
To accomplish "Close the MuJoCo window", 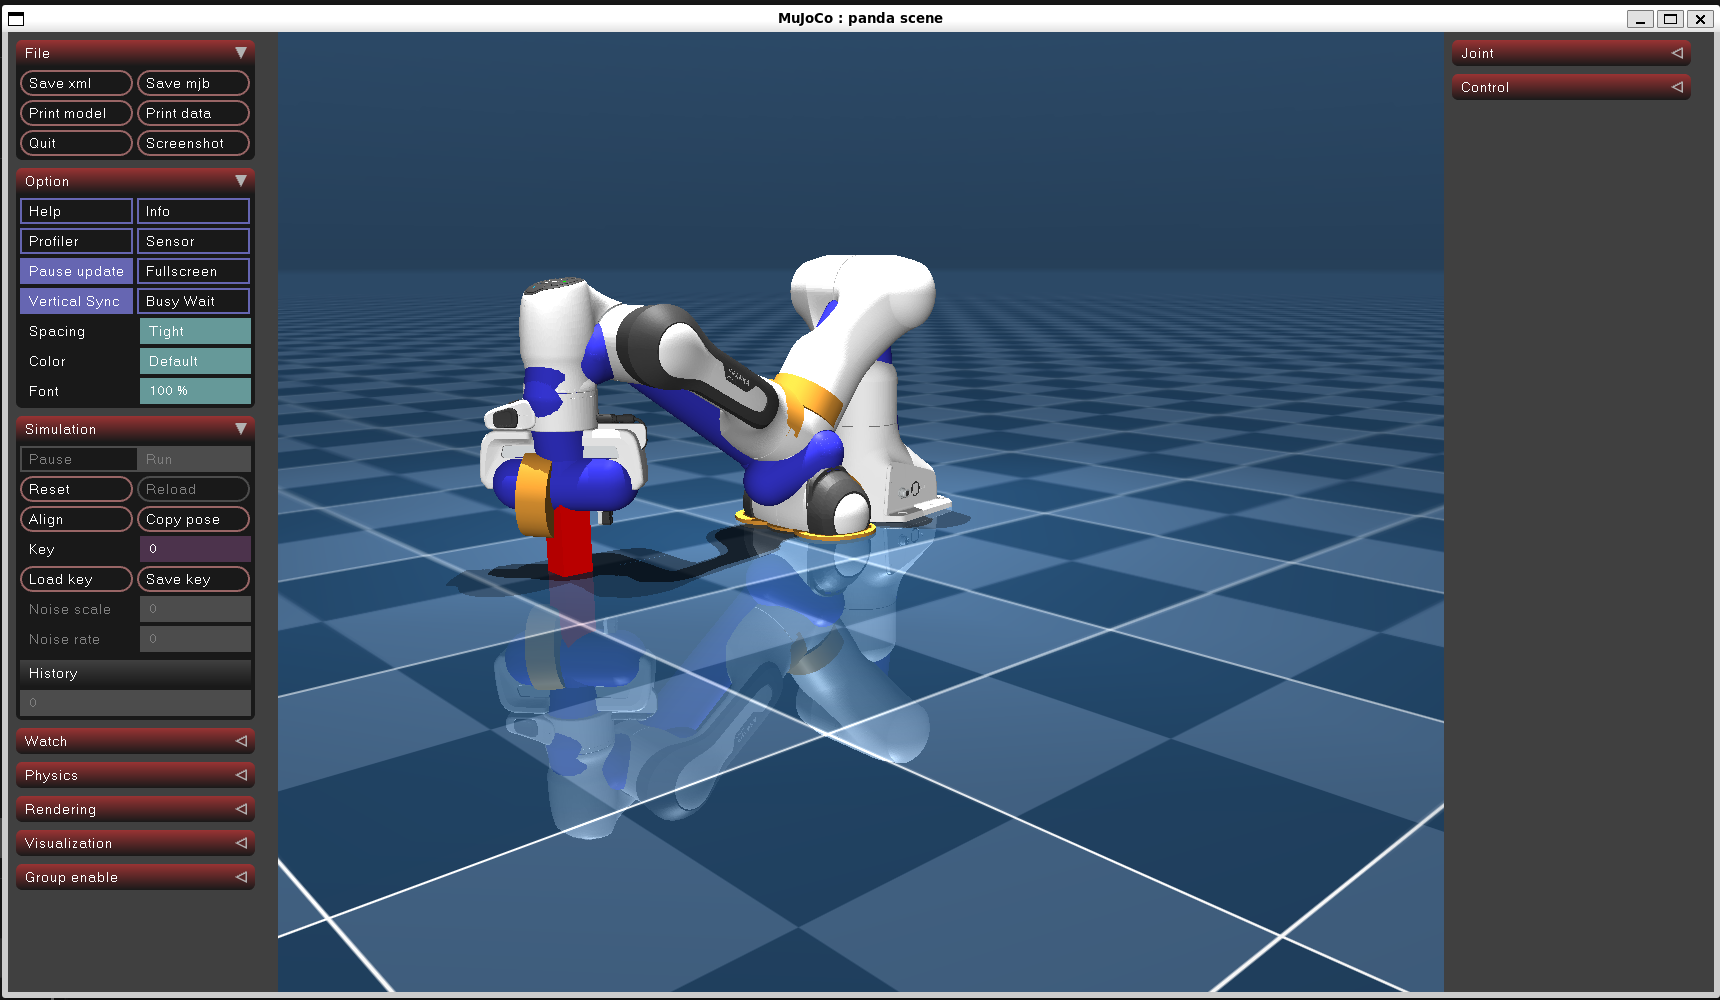I will (x=1700, y=18).
